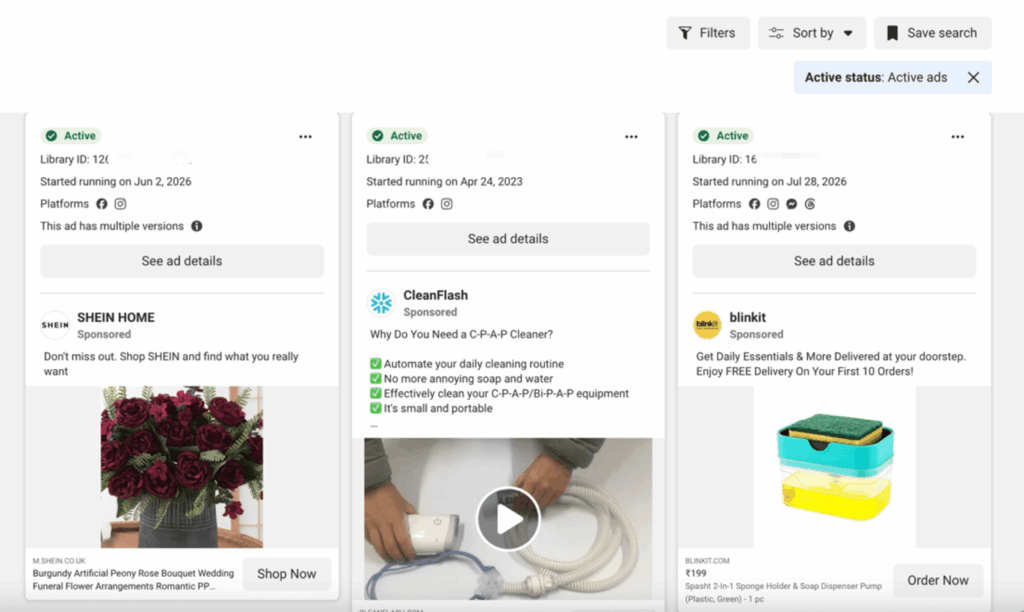1024x612 pixels.
Task: Click the Active status badge on SHEIN HOME ad
Action: pyautogui.click(x=71, y=136)
